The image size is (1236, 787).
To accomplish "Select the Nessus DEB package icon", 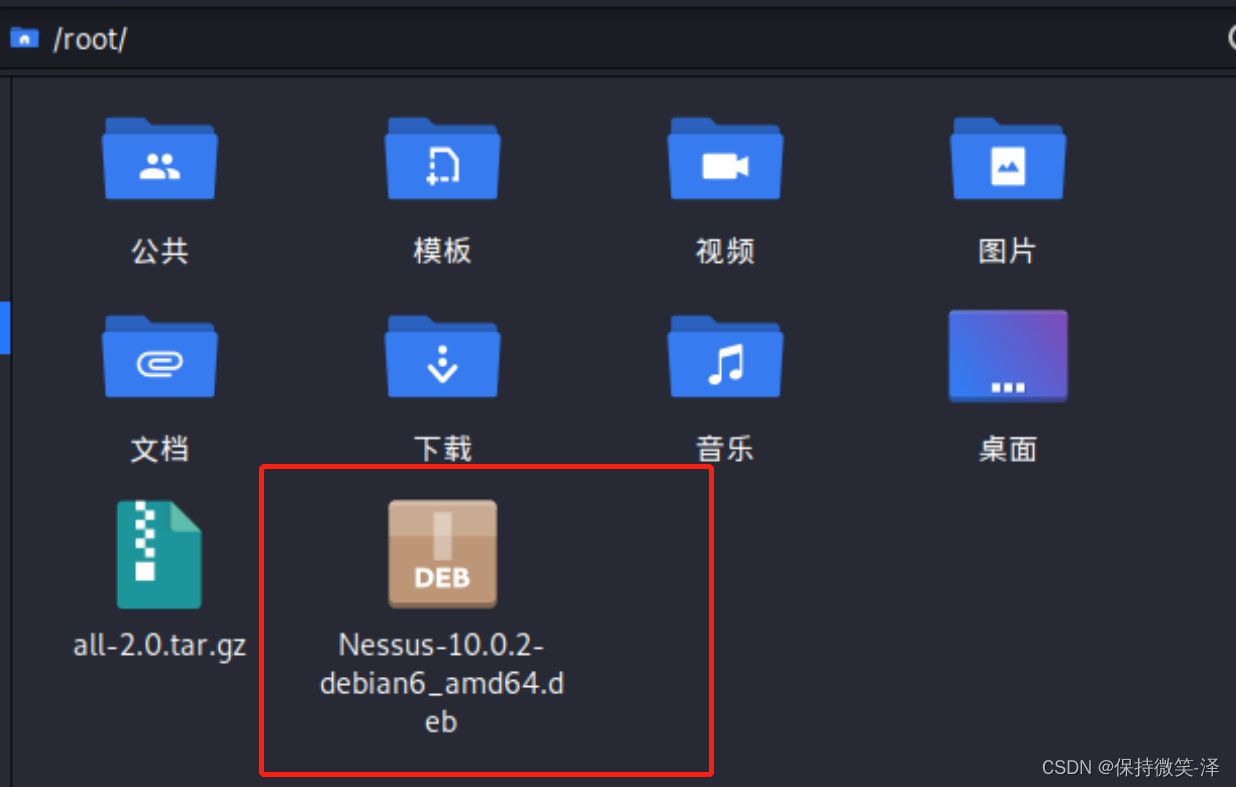I will click(x=442, y=554).
